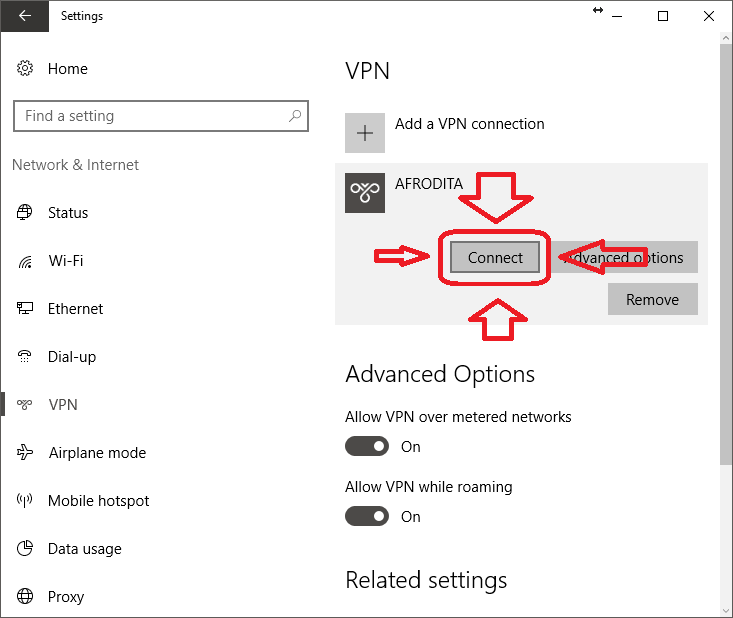The image size is (733, 618).
Task: Click the Find a setting search box
Action: (161, 116)
